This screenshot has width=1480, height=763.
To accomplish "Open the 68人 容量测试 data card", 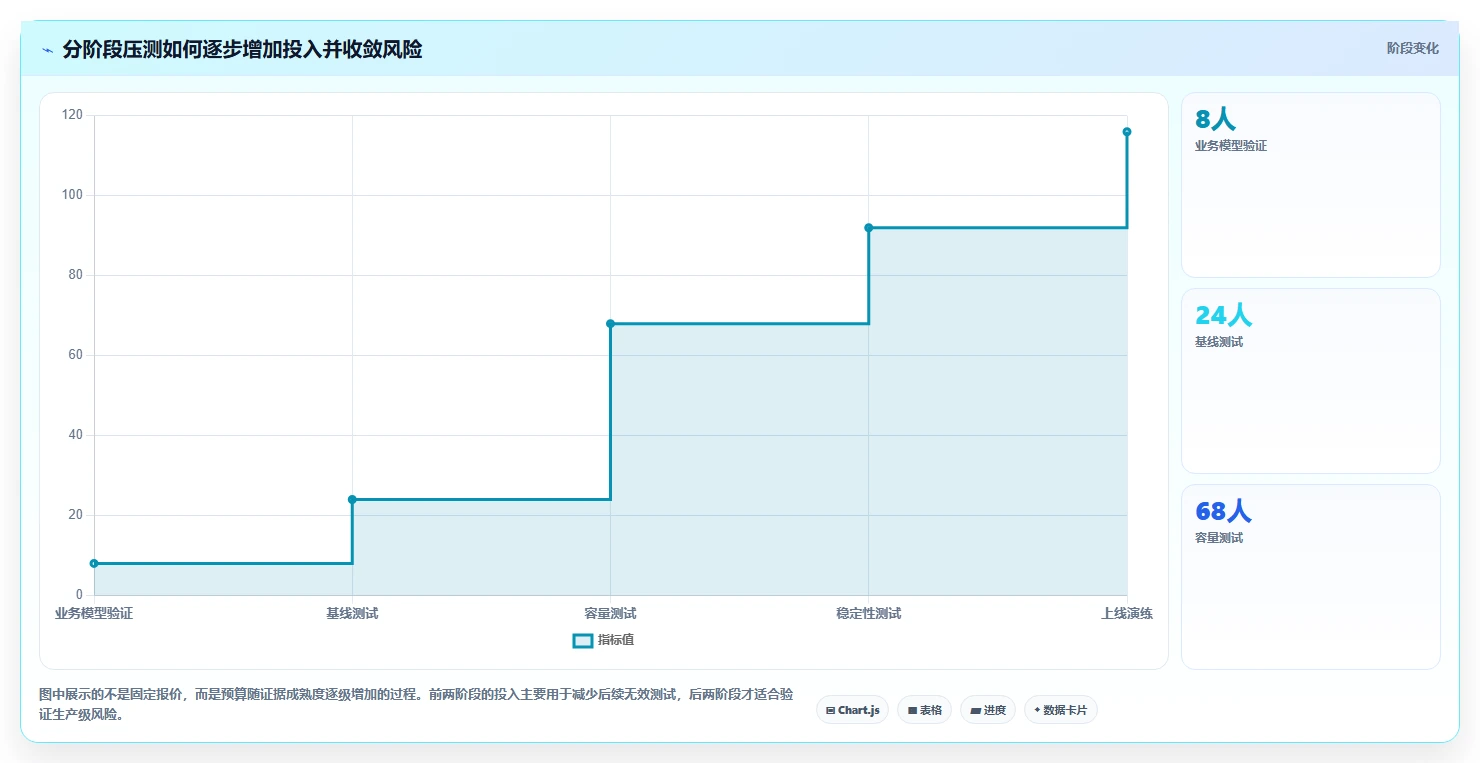I will coord(1311,577).
